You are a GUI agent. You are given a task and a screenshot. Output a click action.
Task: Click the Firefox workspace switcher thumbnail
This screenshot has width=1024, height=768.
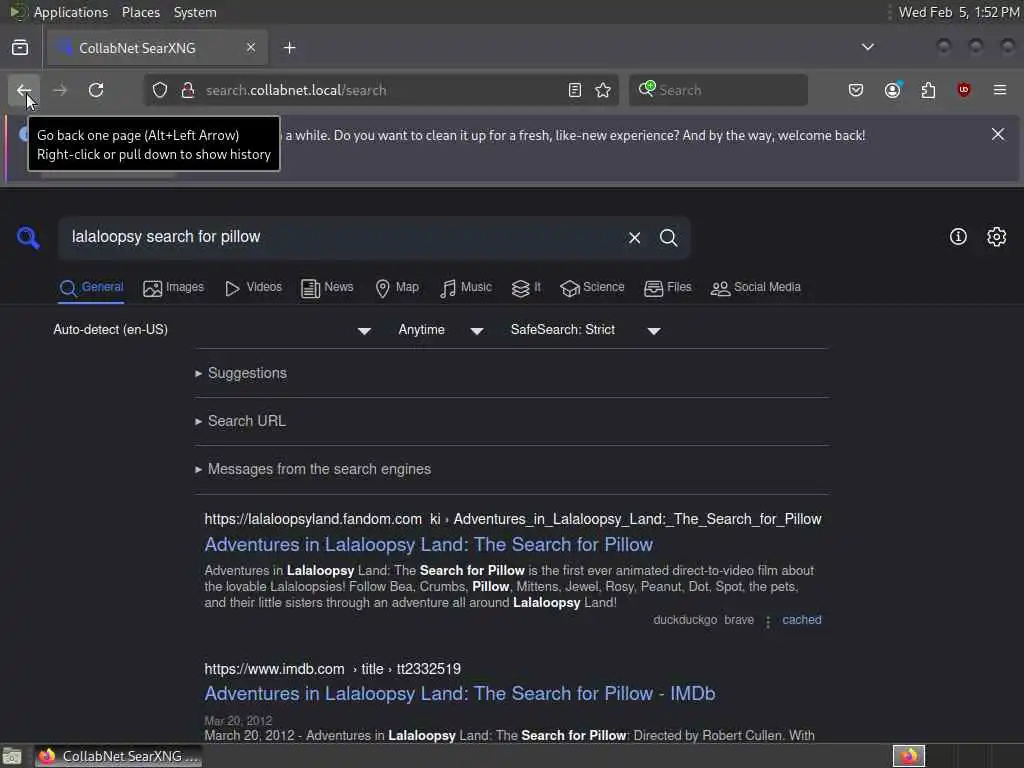click(908, 756)
